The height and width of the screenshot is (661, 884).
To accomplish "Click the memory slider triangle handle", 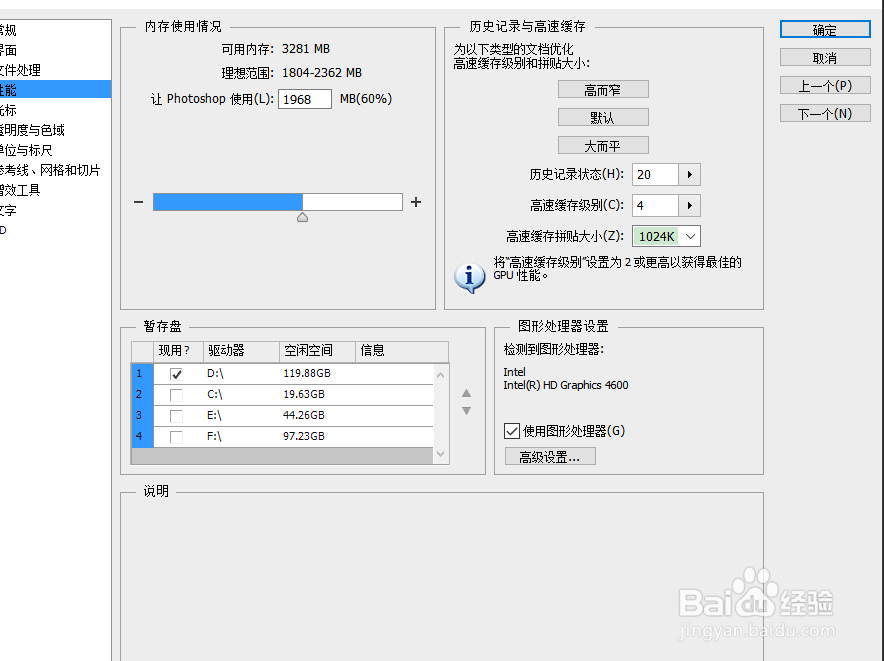I will (302, 217).
